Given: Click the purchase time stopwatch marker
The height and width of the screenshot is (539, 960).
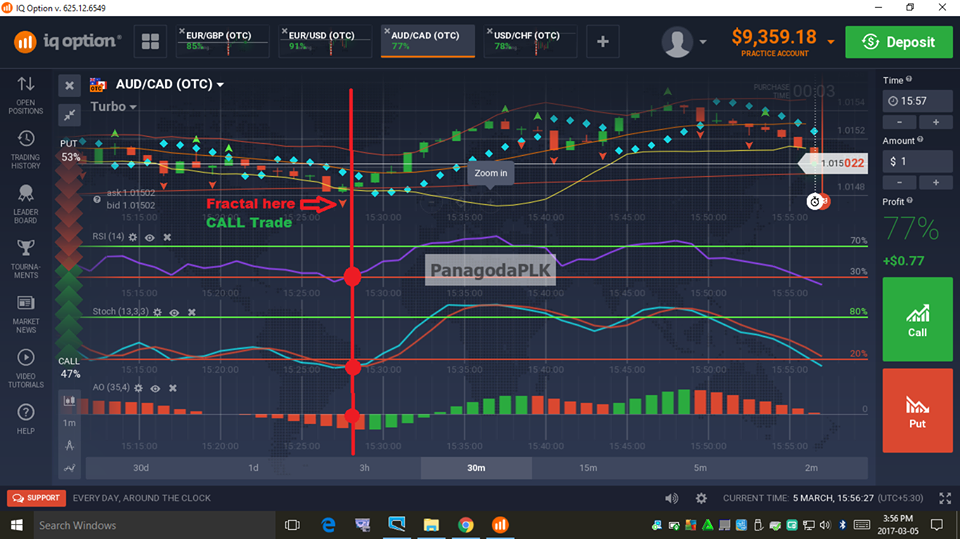Looking at the screenshot, I should point(814,202).
